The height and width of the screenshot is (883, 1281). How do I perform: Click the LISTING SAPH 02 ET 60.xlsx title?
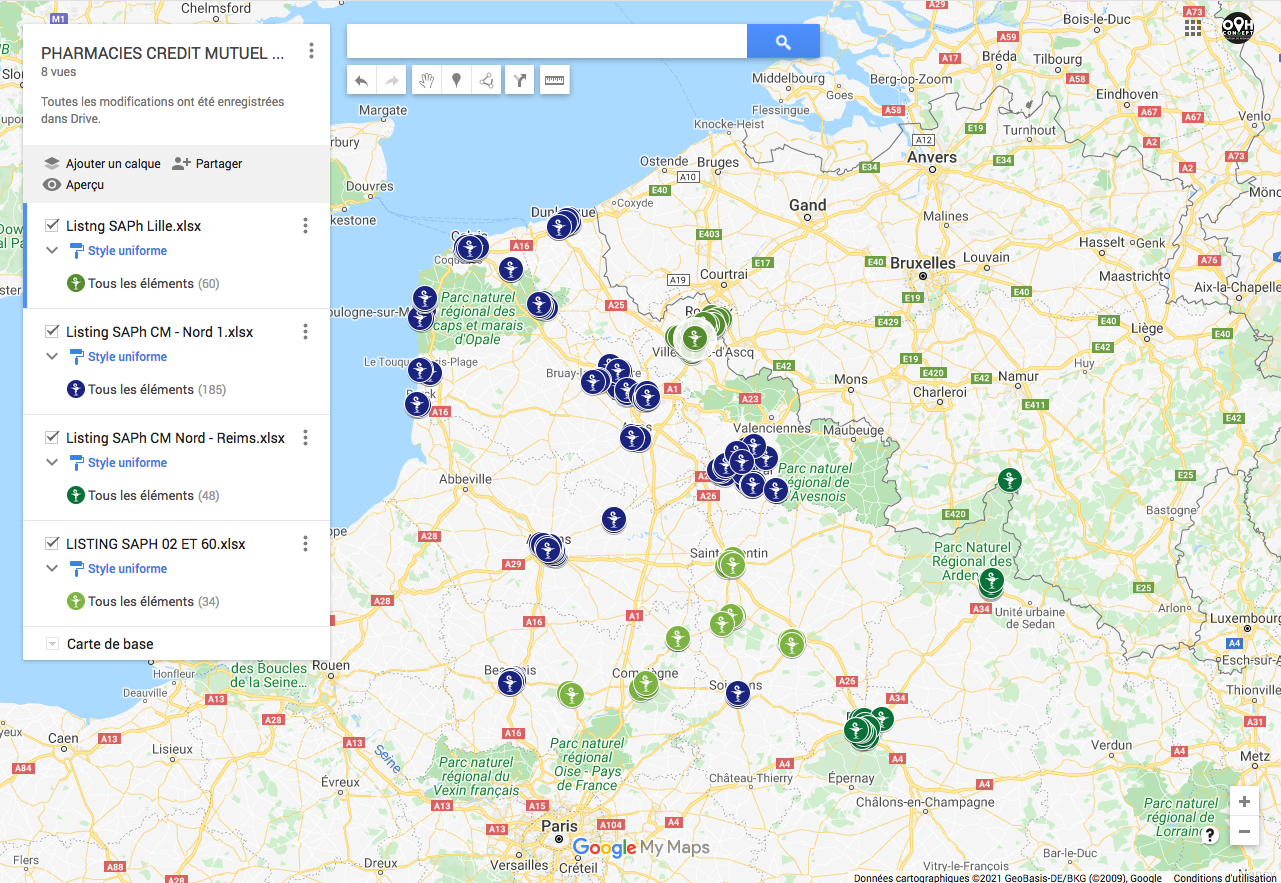point(156,544)
